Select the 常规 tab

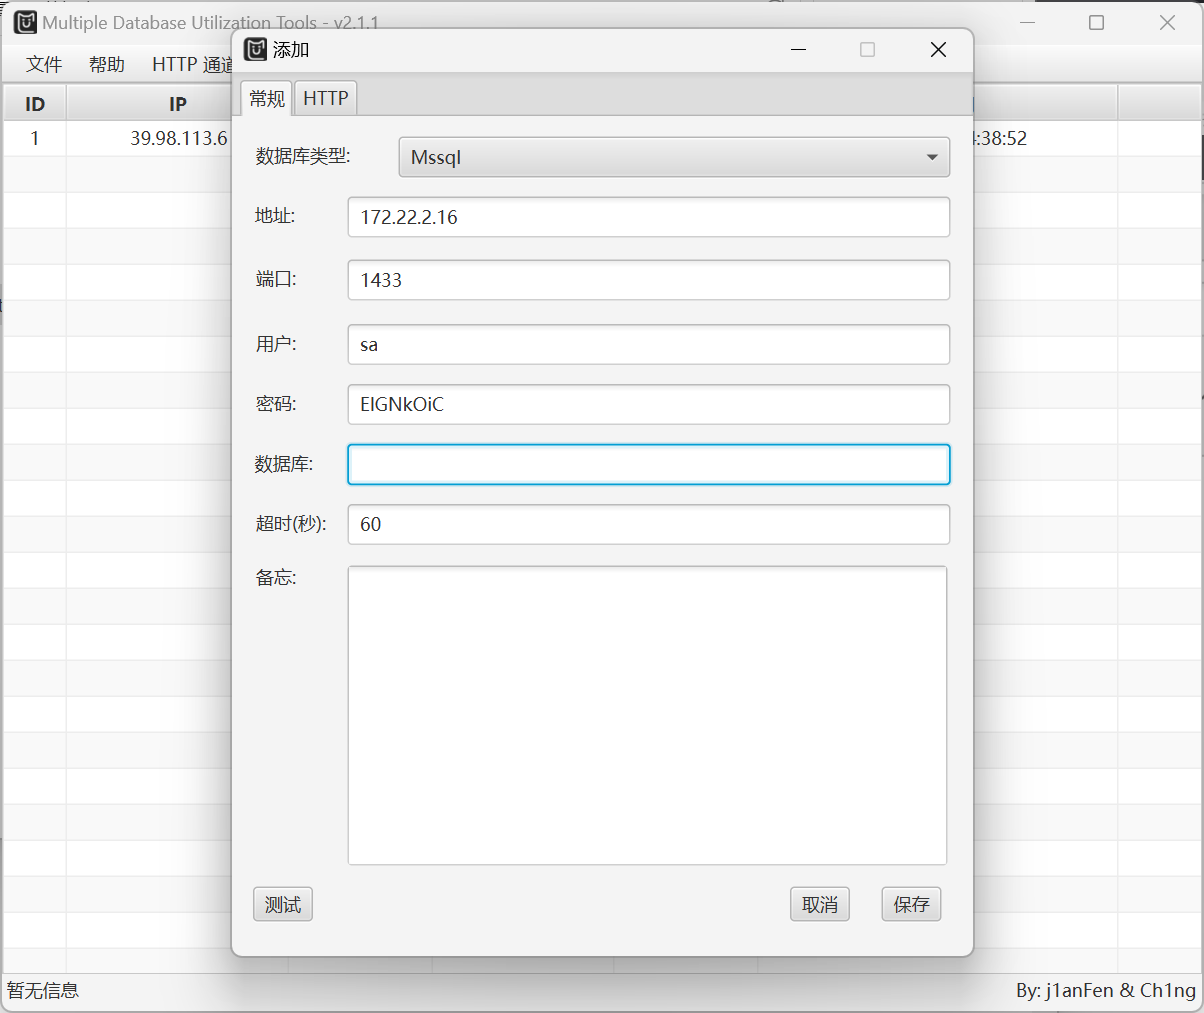point(266,97)
